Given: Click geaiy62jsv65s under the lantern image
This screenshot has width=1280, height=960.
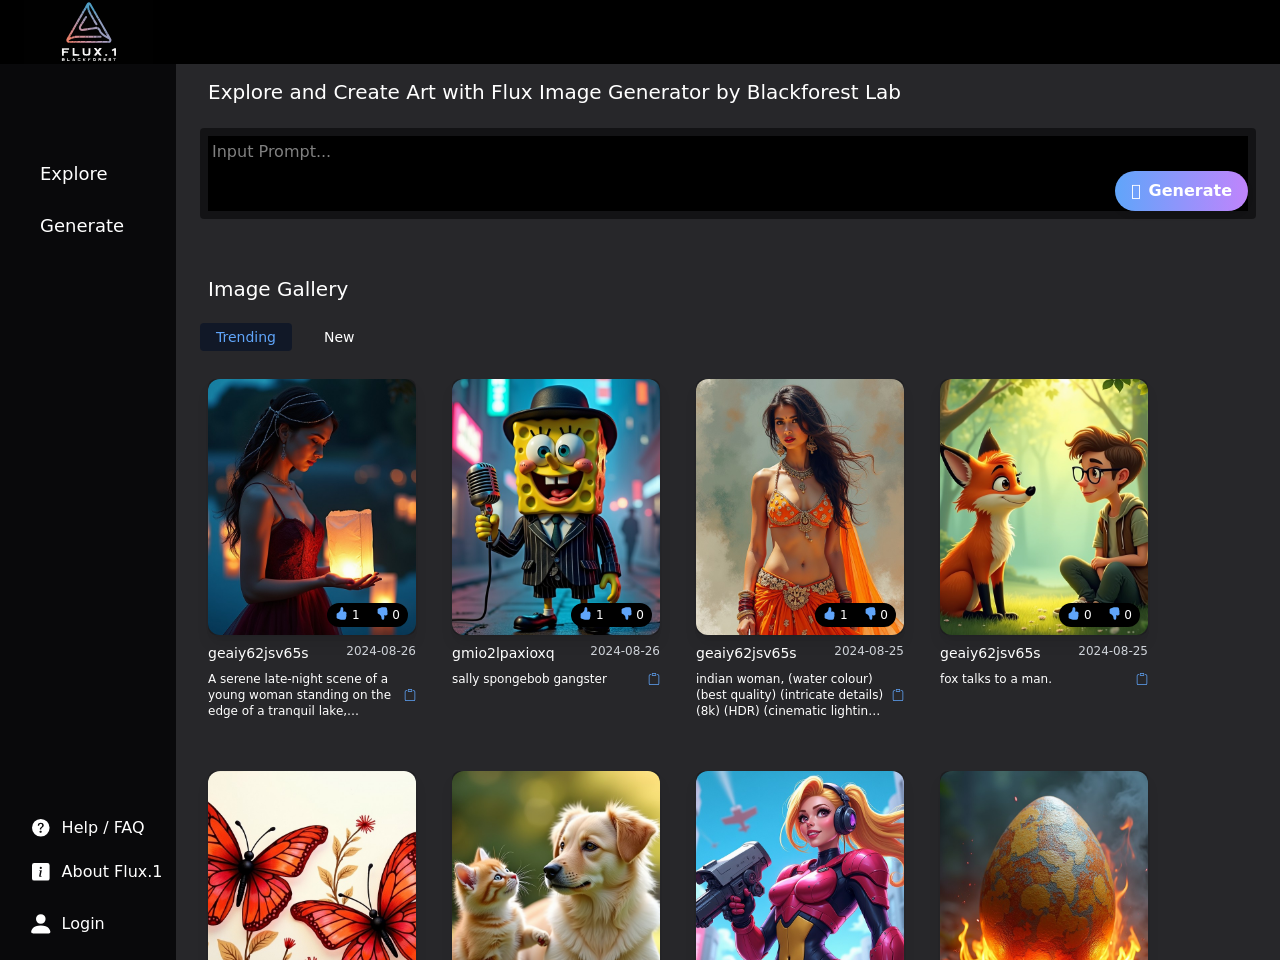Looking at the screenshot, I should [x=258, y=653].
